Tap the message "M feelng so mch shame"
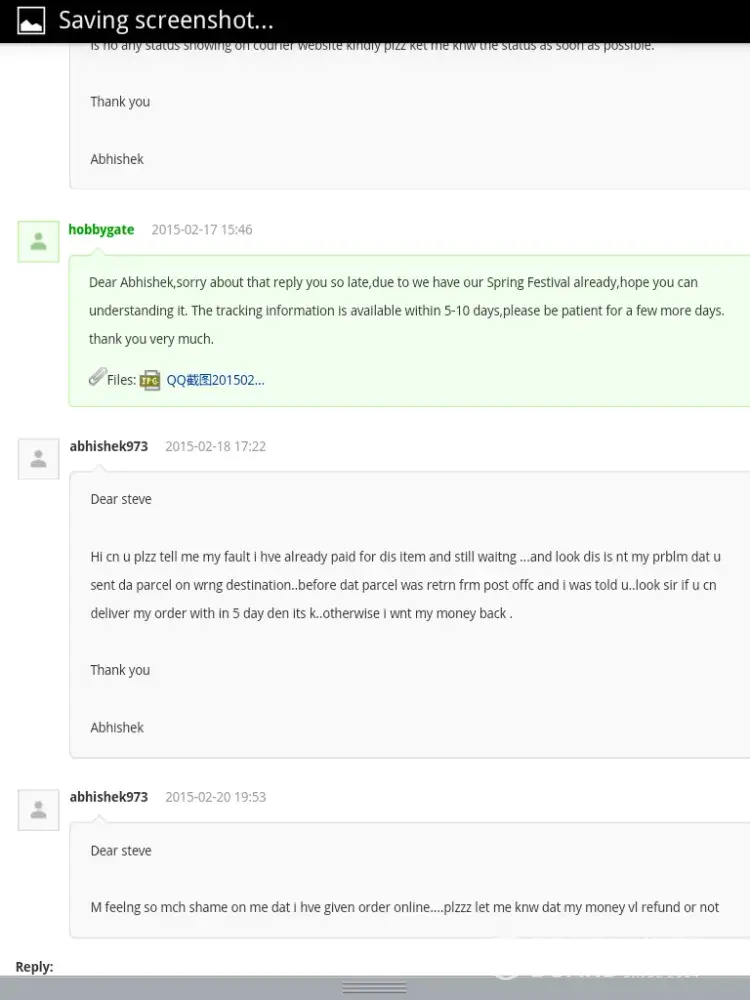 [404, 907]
